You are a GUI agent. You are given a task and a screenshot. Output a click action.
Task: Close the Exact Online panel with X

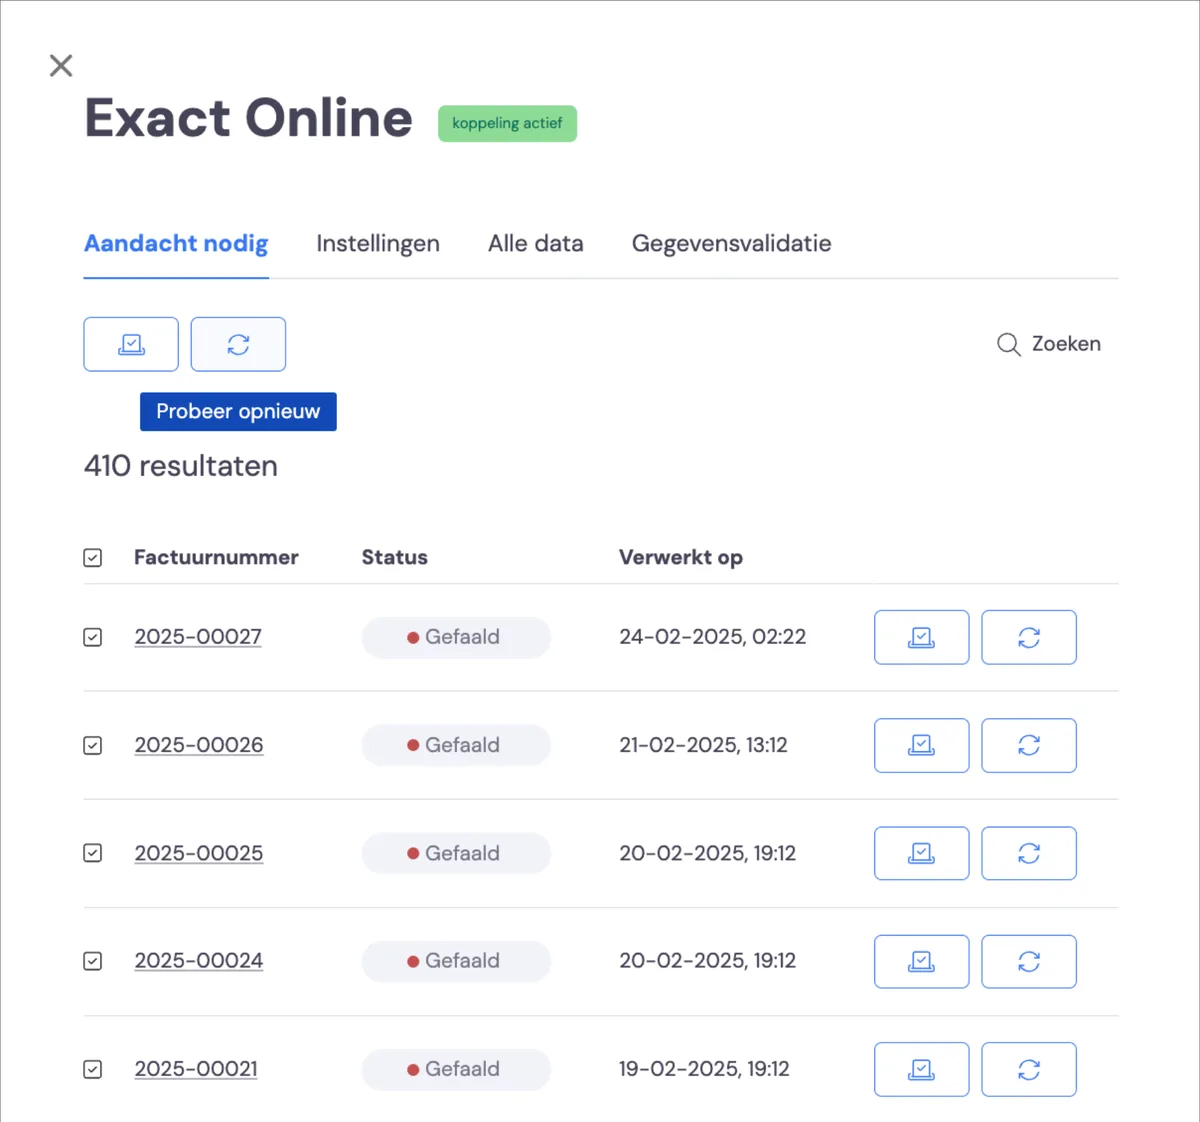tap(61, 66)
